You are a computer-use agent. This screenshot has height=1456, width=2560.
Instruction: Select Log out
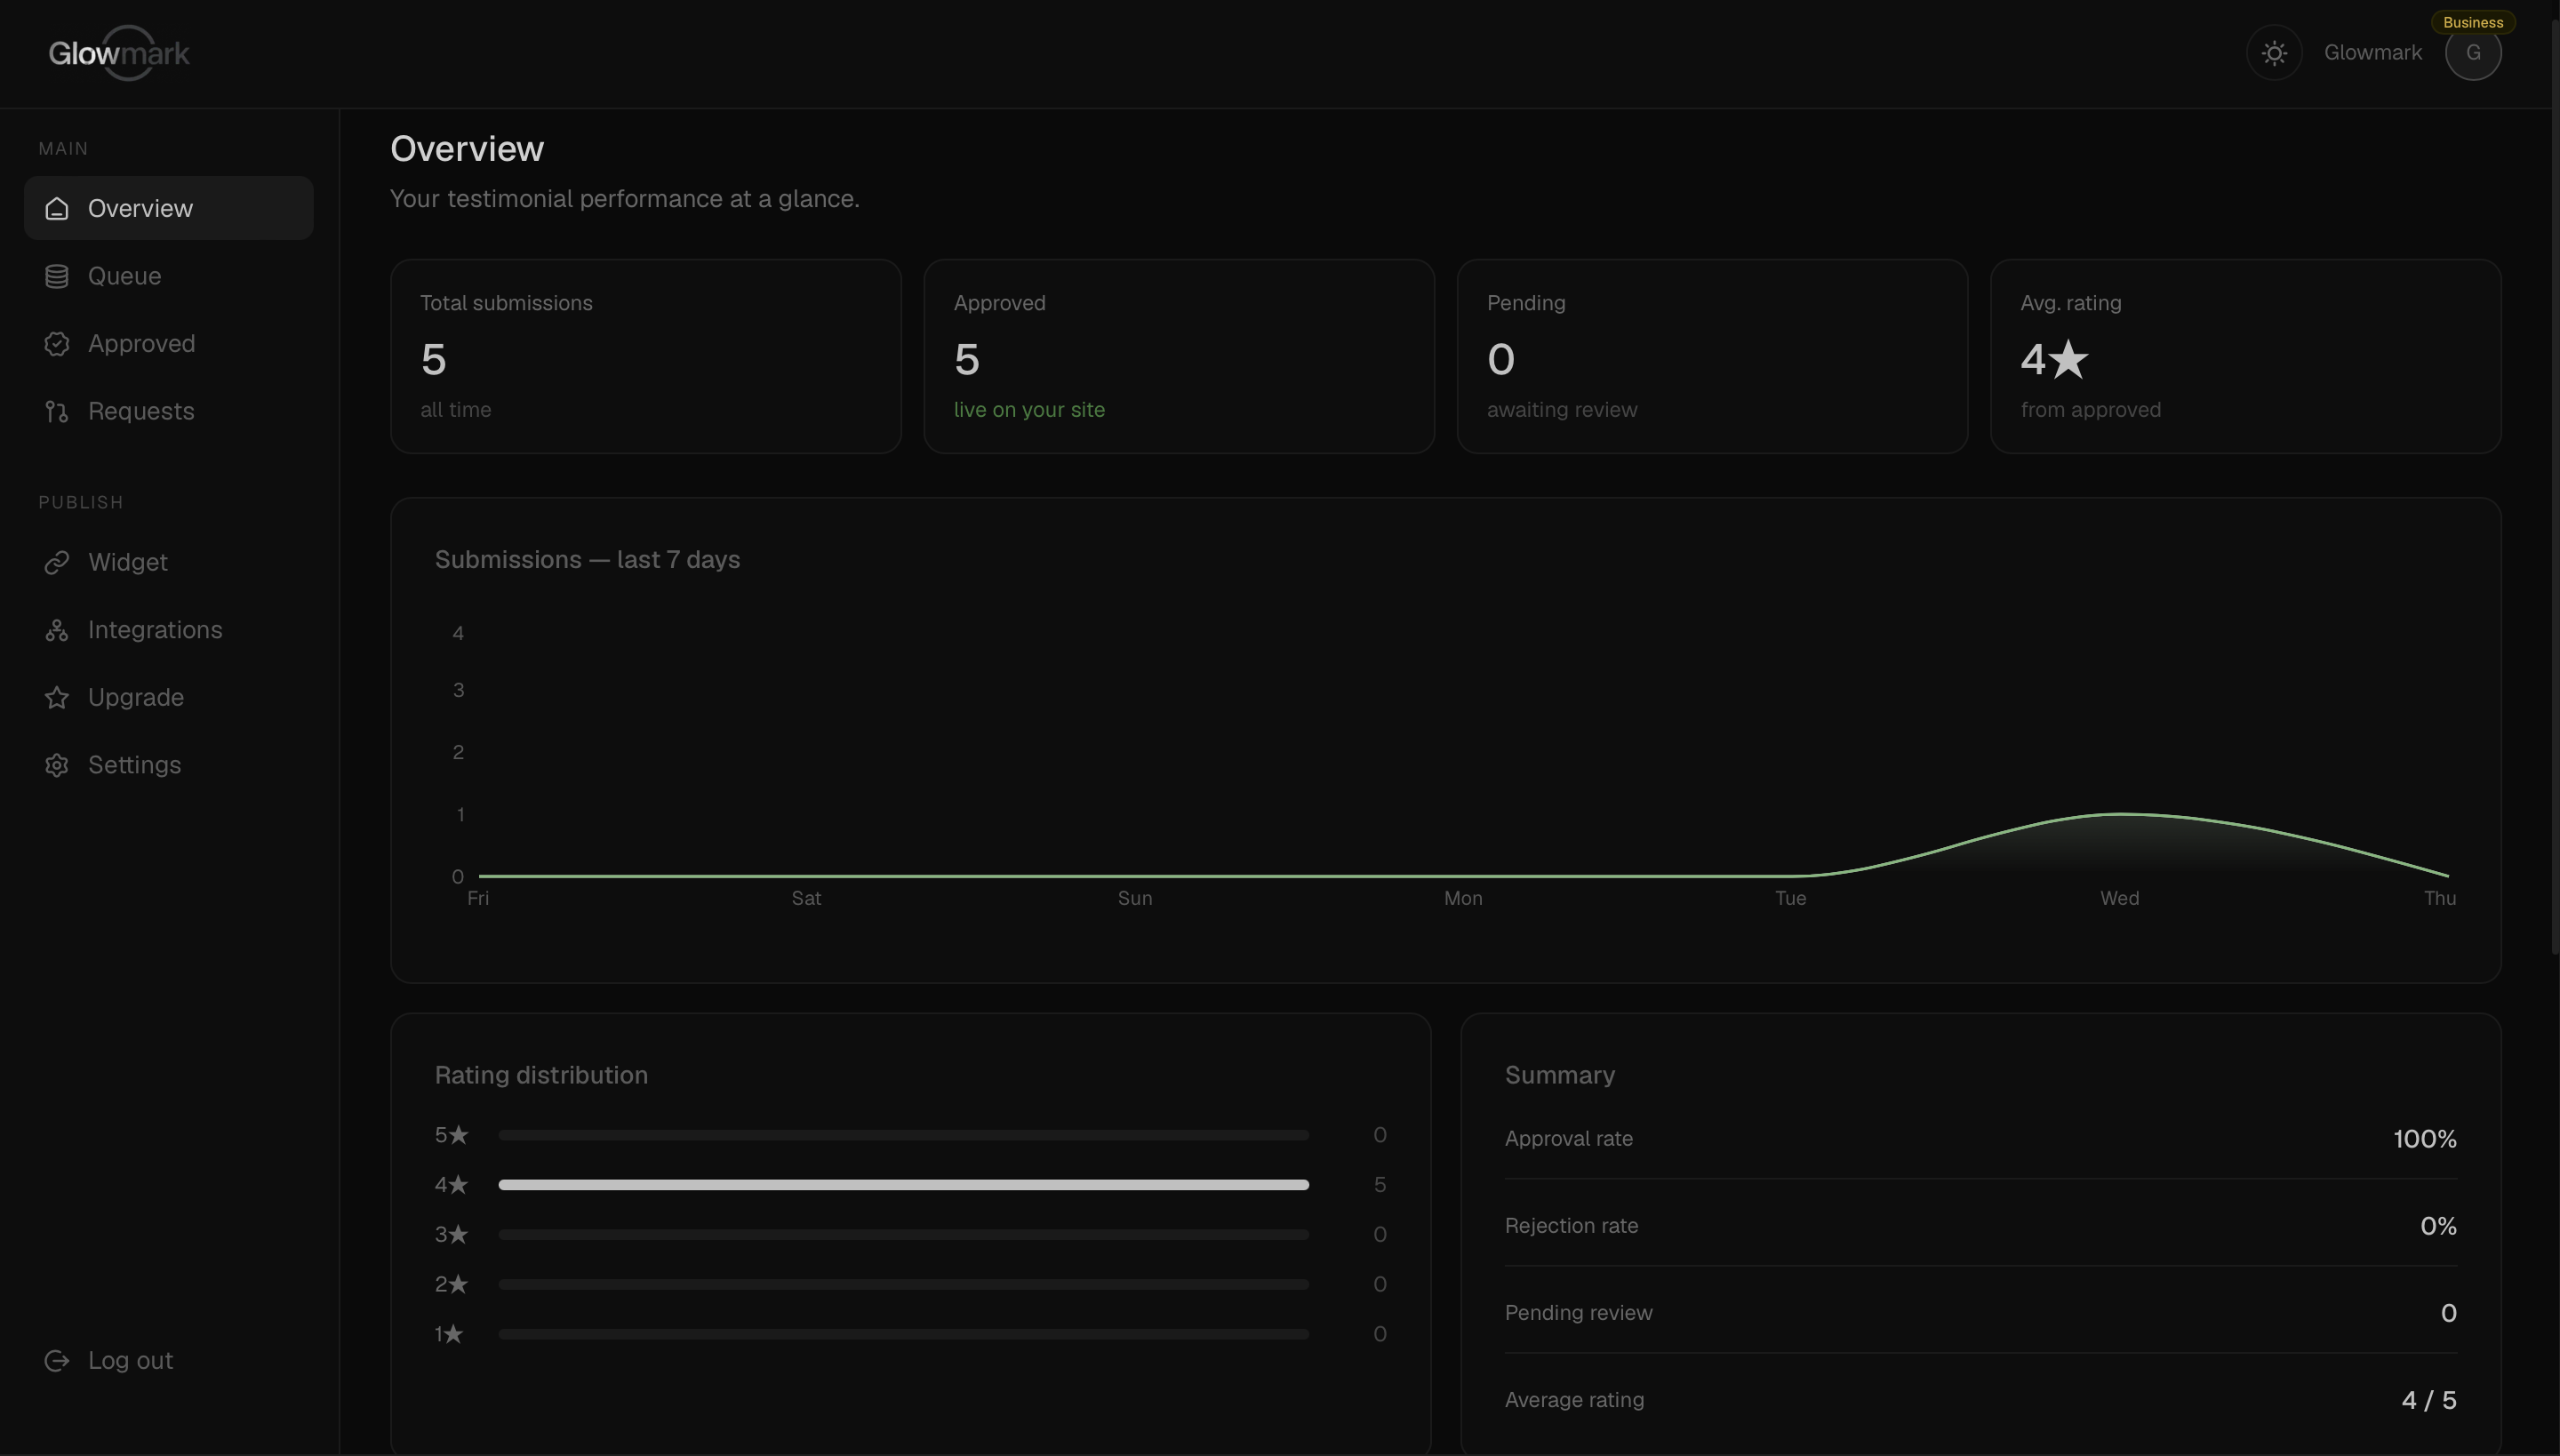169,1360
